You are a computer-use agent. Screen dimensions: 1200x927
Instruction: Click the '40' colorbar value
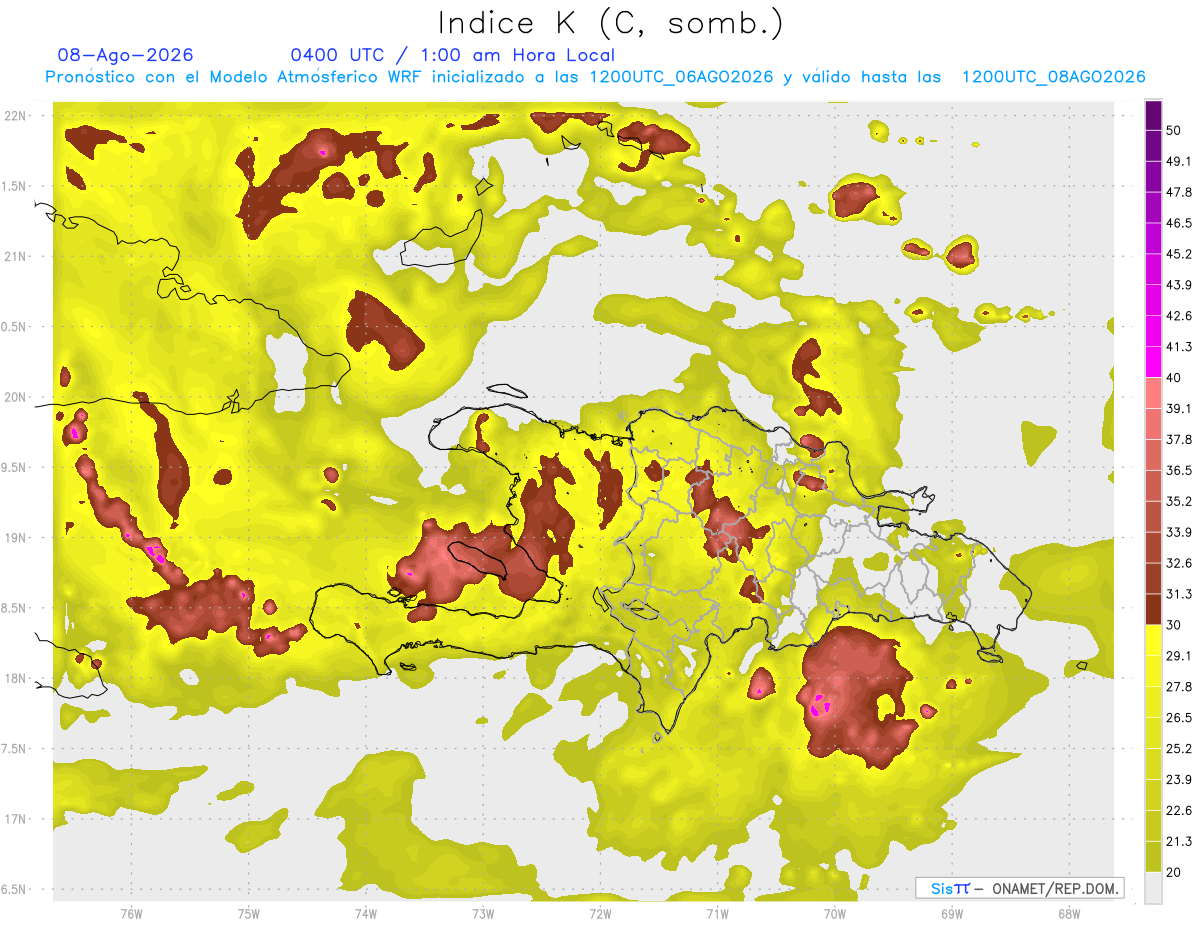click(x=1176, y=377)
